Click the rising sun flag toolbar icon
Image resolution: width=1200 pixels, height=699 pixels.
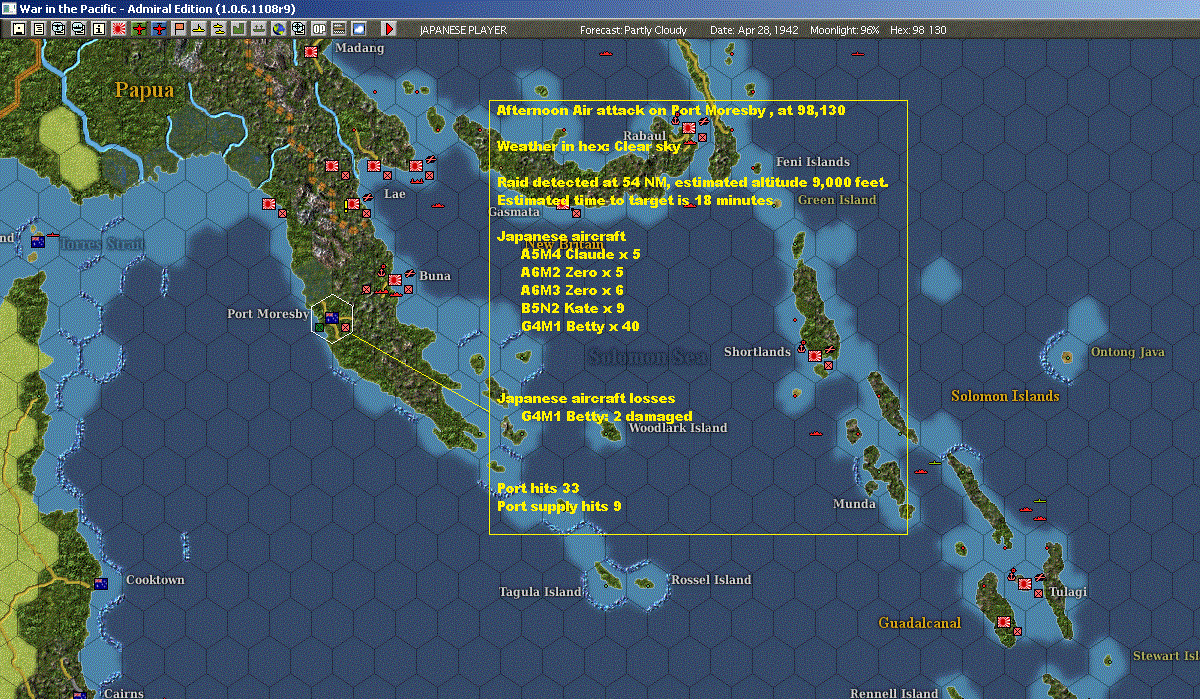118,29
